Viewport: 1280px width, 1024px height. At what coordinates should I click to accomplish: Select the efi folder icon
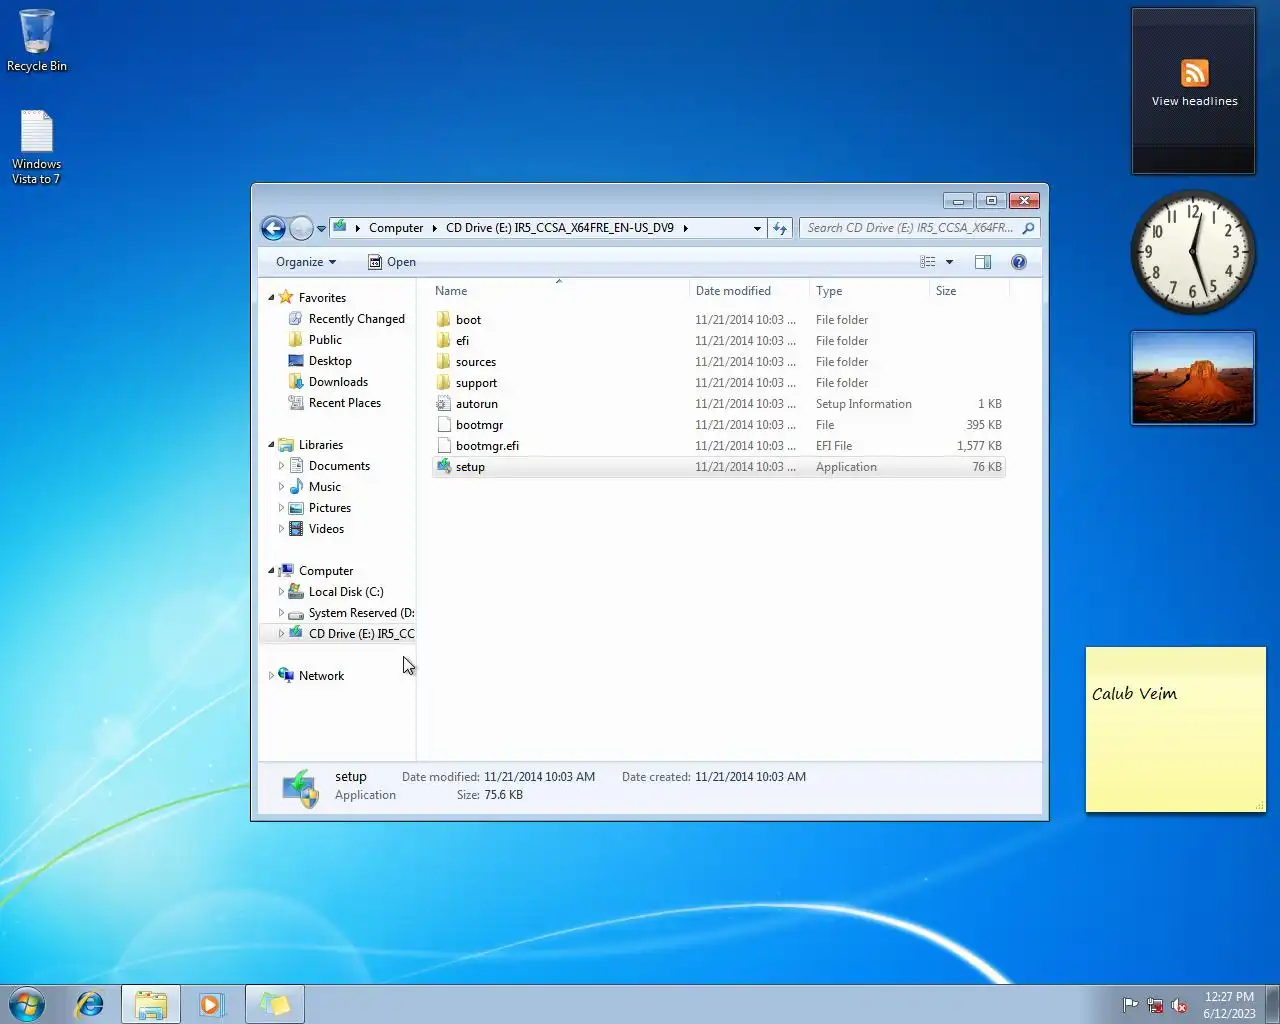coord(444,341)
